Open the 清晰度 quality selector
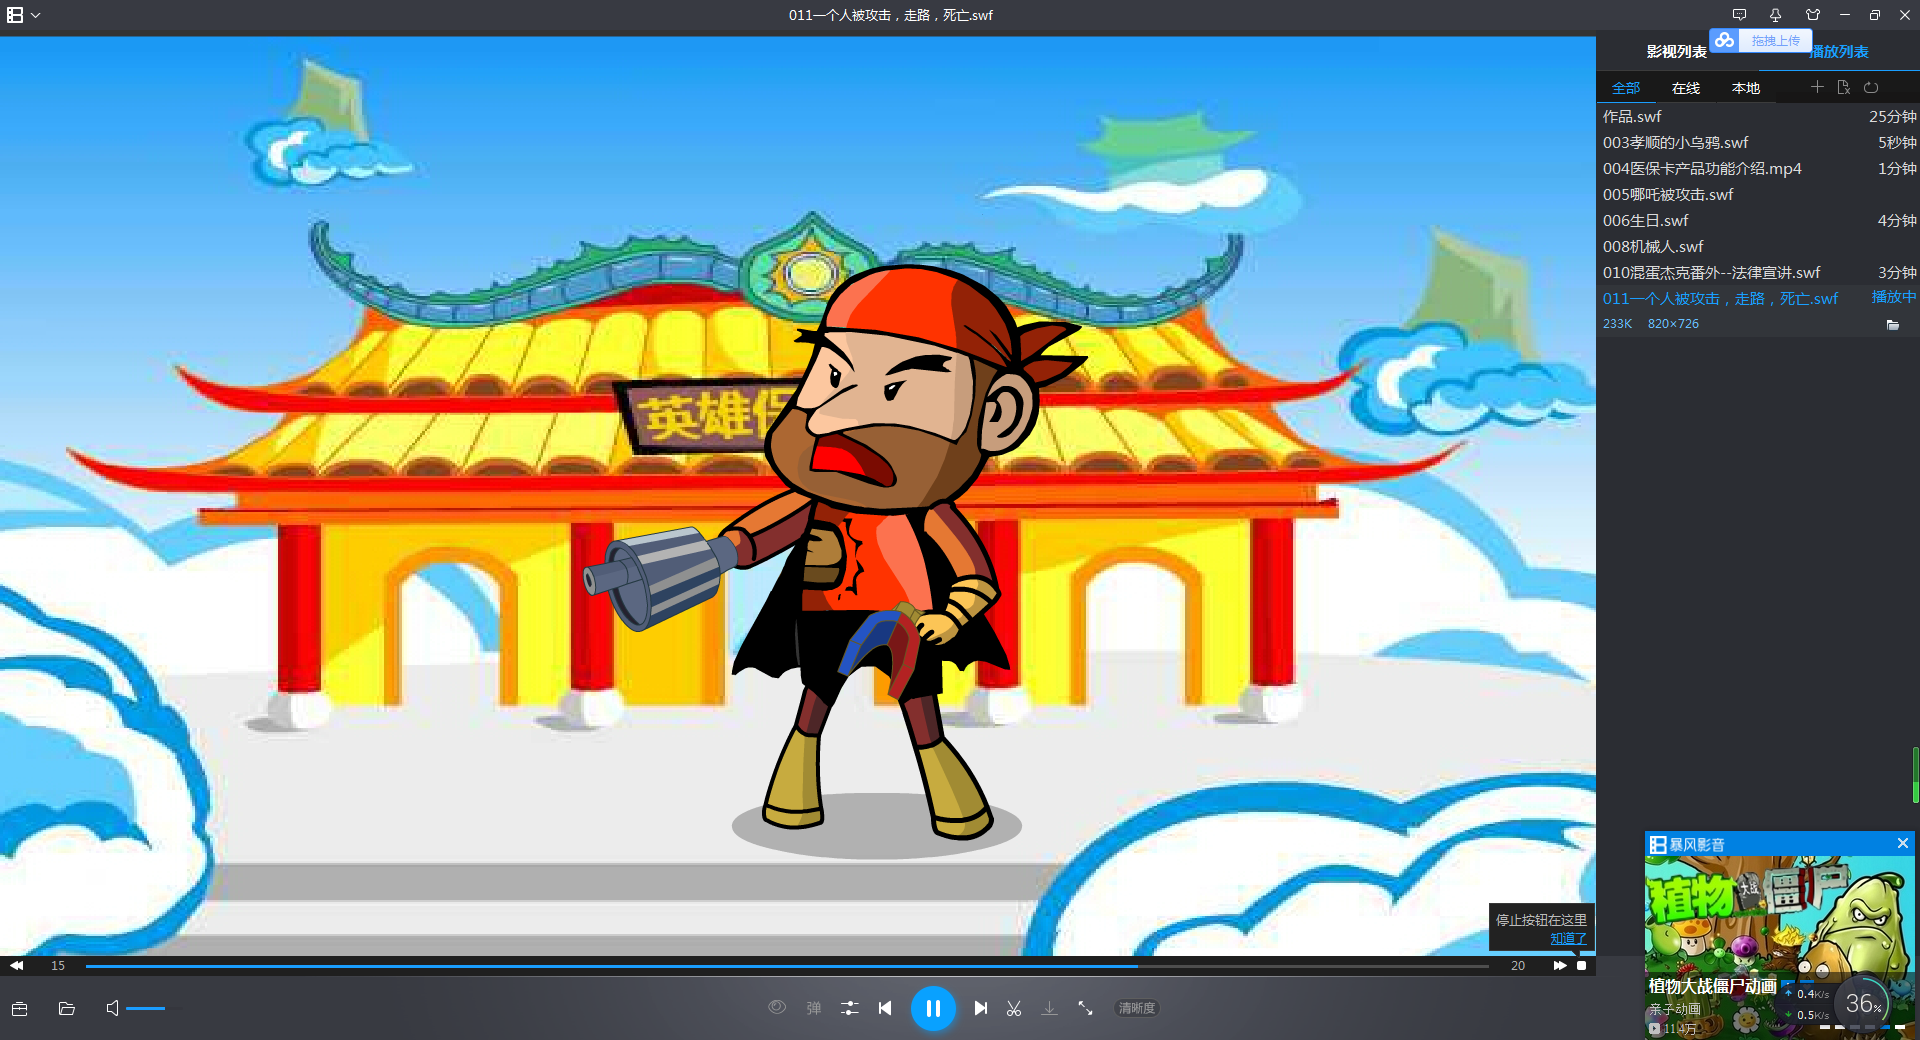Viewport: 1920px width, 1040px height. pyautogui.click(x=1137, y=1008)
